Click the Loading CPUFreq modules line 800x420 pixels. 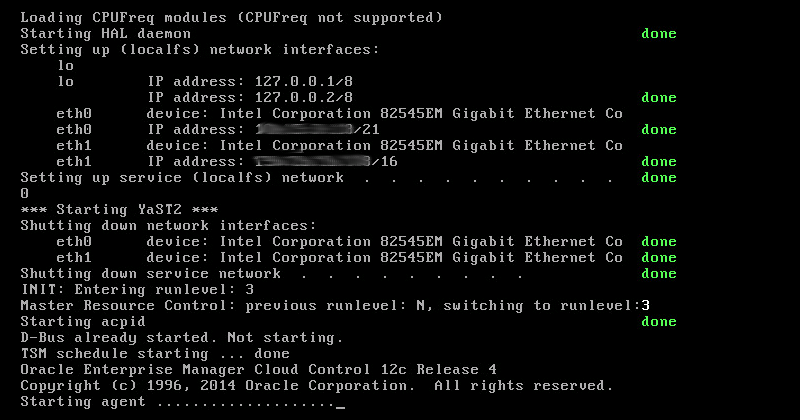[x=232, y=18]
